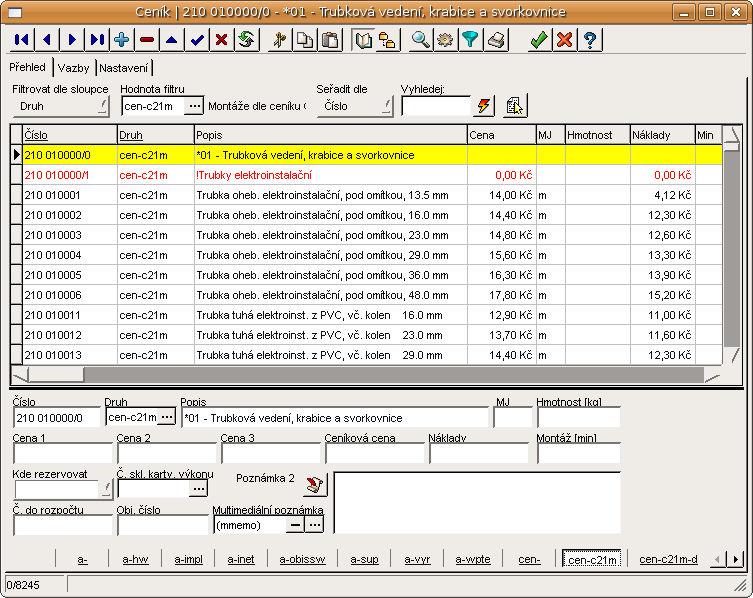The height and width of the screenshot is (598, 753).
Task: Click the Poznámka 2 edit button
Action: 315,484
